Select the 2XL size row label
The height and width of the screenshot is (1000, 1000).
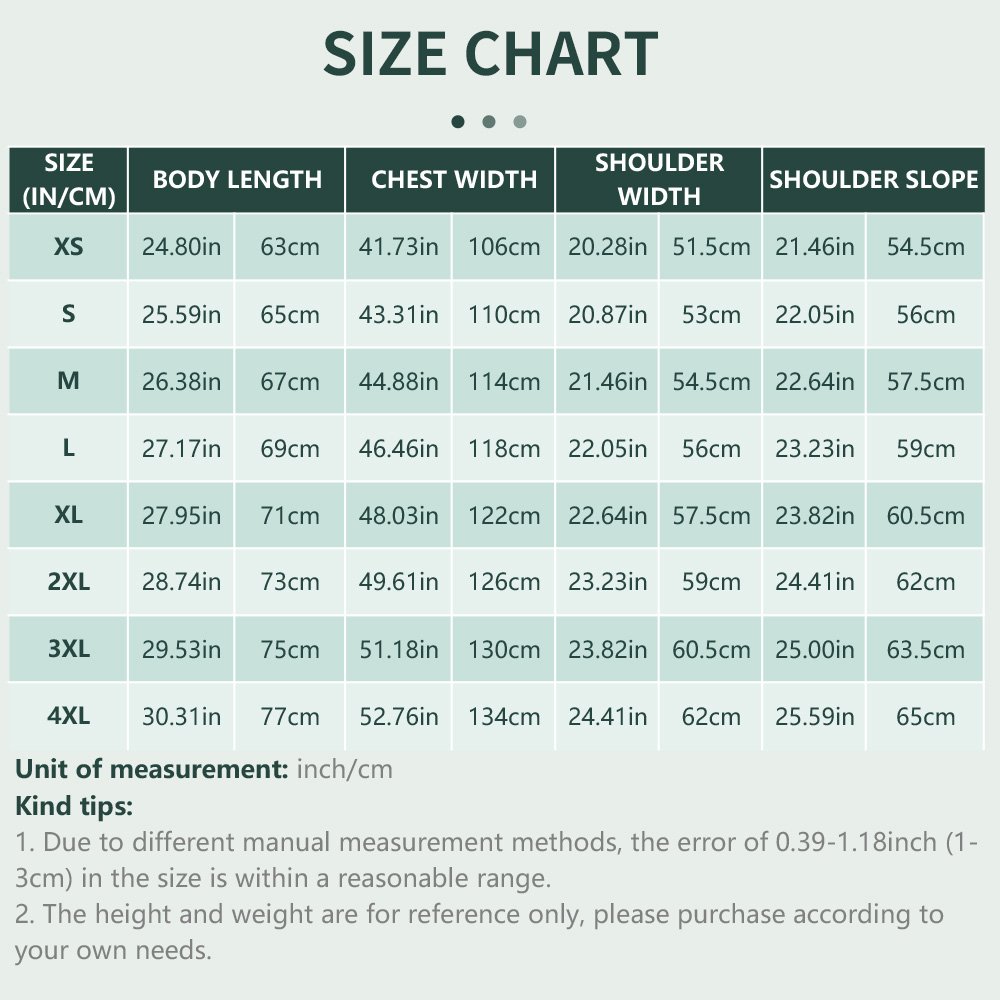pos(68,582)
